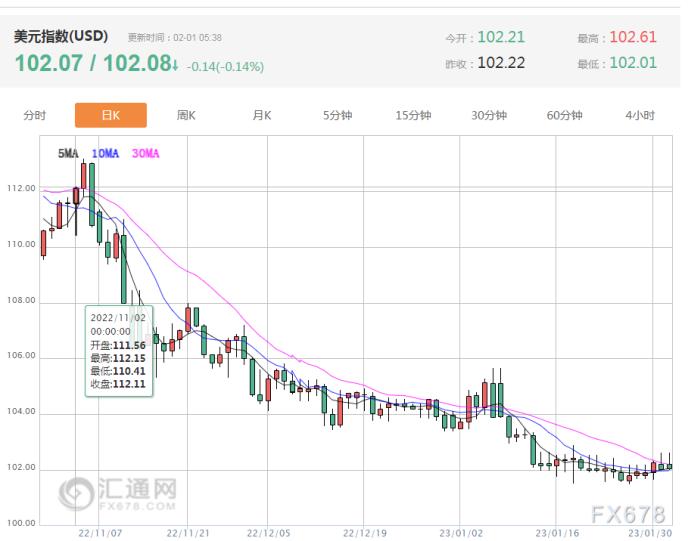Screen dimensions: 688x541
Task: Click the 108.00 price axis label
Action: coord(21,301)
